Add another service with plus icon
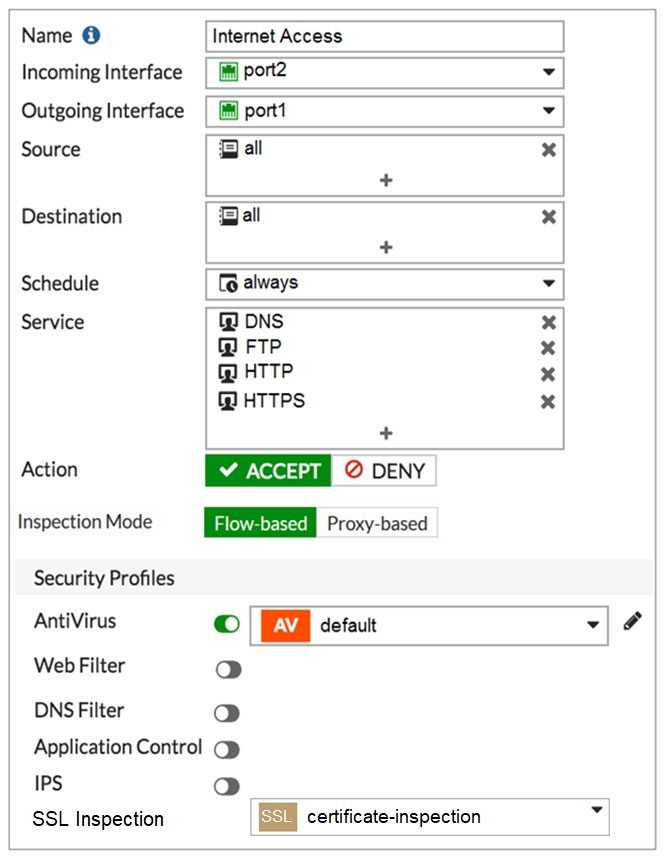665x858 pixels. [386, 433]
